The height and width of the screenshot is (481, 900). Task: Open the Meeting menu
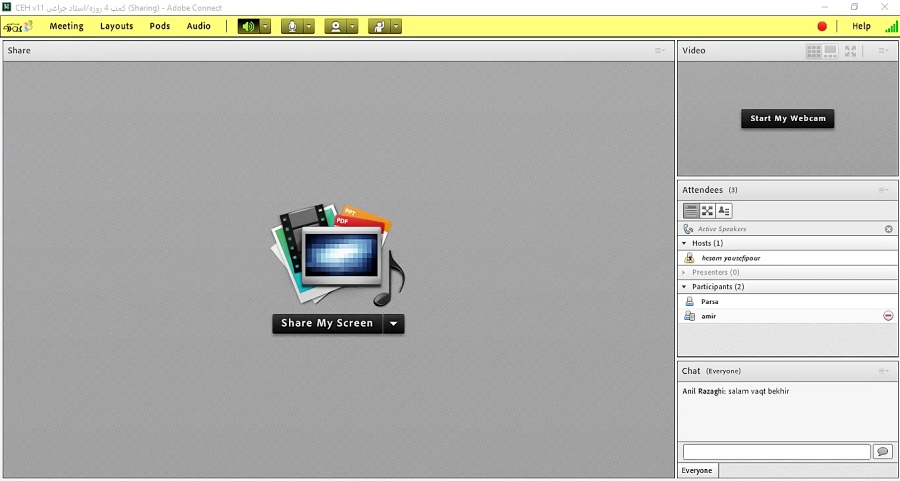pos(67,26)
